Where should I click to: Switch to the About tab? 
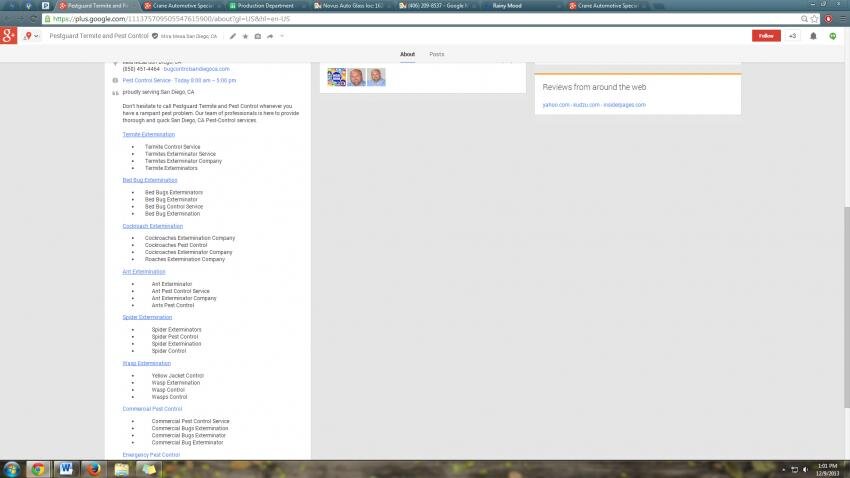[407, 54]
